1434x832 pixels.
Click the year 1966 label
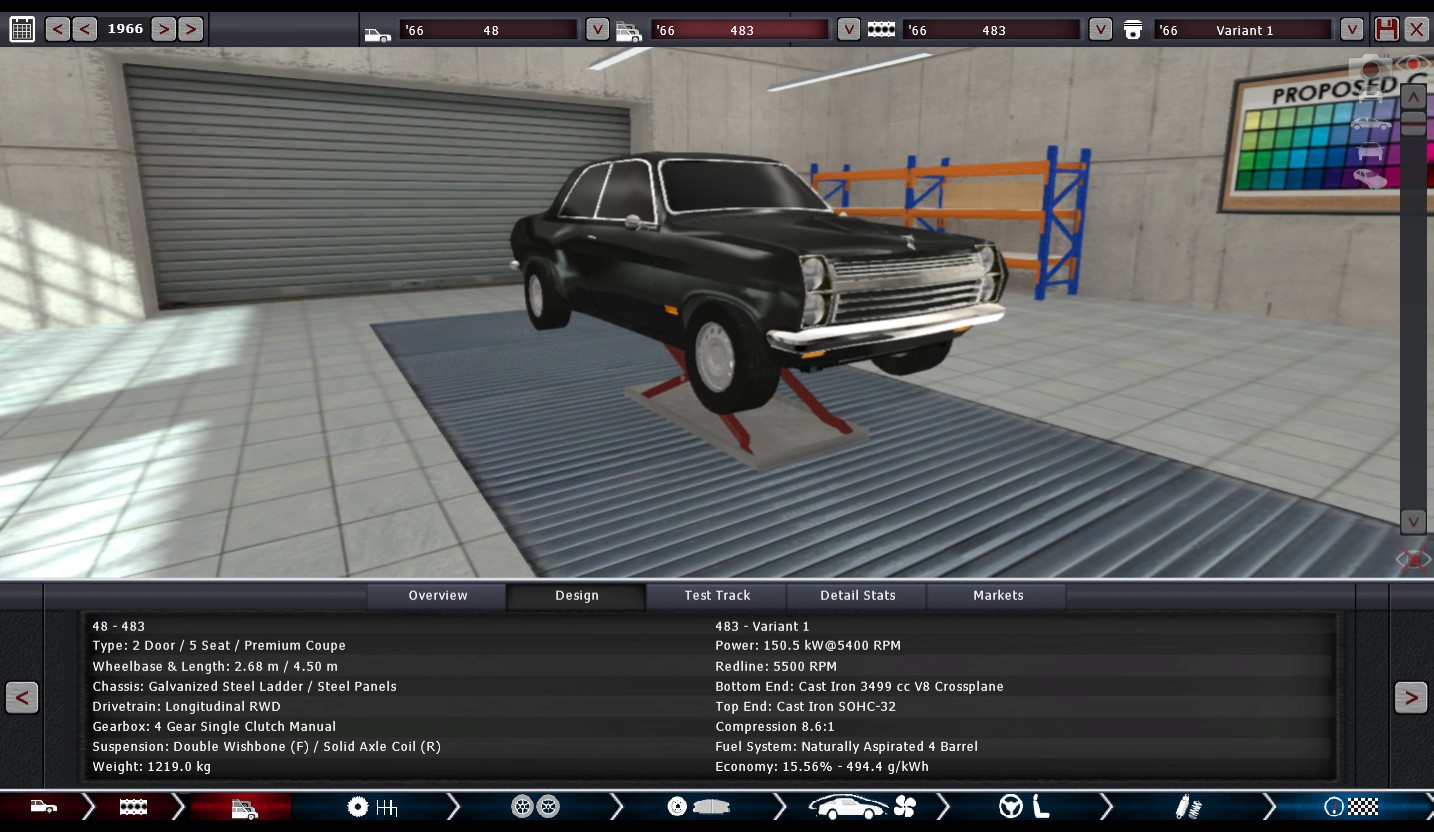(x=125, y=29)
